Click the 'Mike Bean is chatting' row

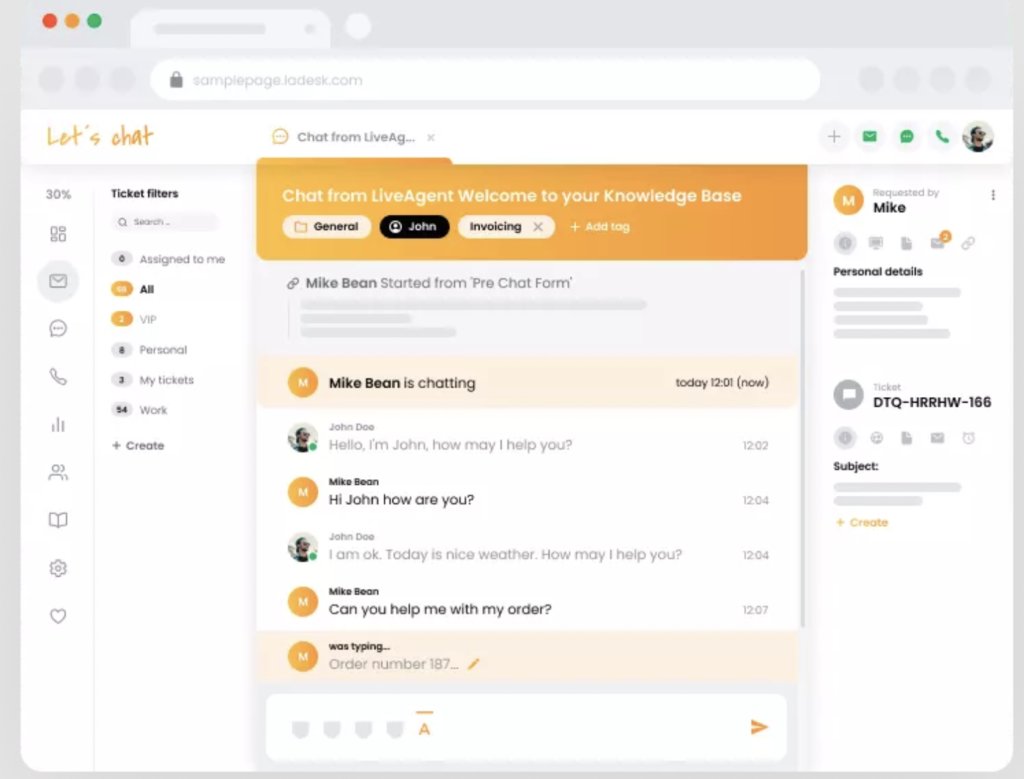[527, 383]
